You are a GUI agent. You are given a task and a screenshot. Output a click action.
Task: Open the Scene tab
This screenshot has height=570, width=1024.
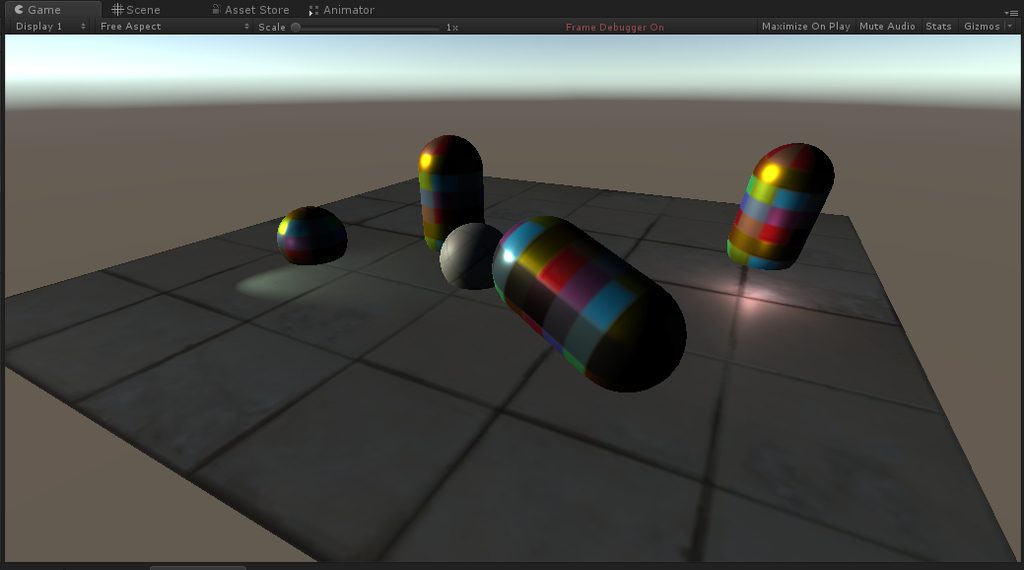(136, 10)
